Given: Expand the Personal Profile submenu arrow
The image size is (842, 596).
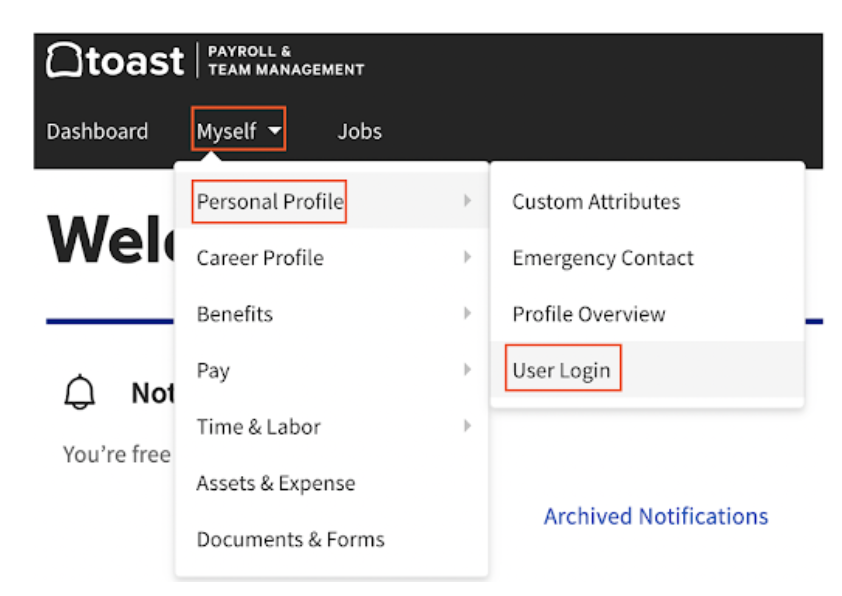Looking at the screenshot, I should tap(469, 201).
